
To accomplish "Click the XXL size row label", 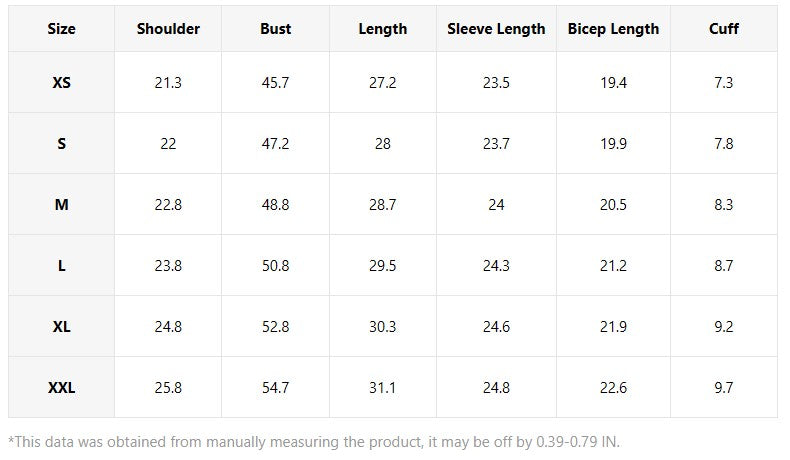I will click(x=61, y=387).
